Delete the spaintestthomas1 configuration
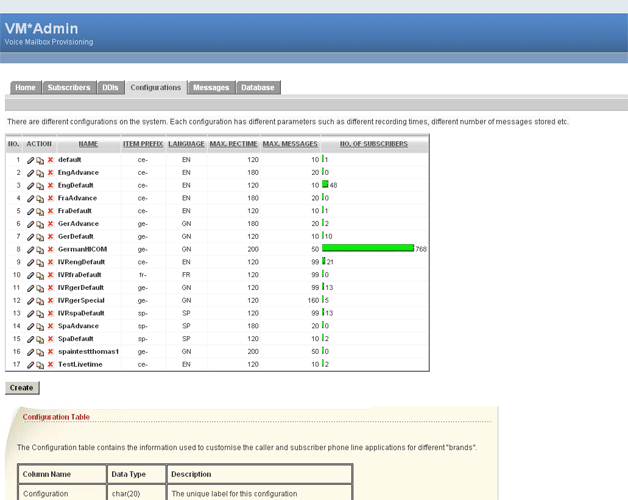Viewport: 628px width, 500px height. [50, 352]
